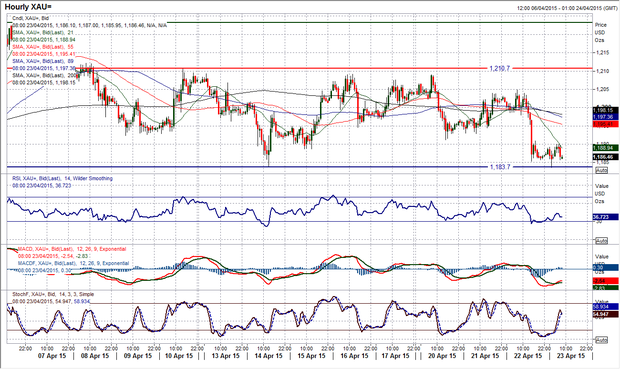Click the Cndl XAU= Bid legend label
Viewport: 620px width, 369px height.
click(x=30, y=18)
